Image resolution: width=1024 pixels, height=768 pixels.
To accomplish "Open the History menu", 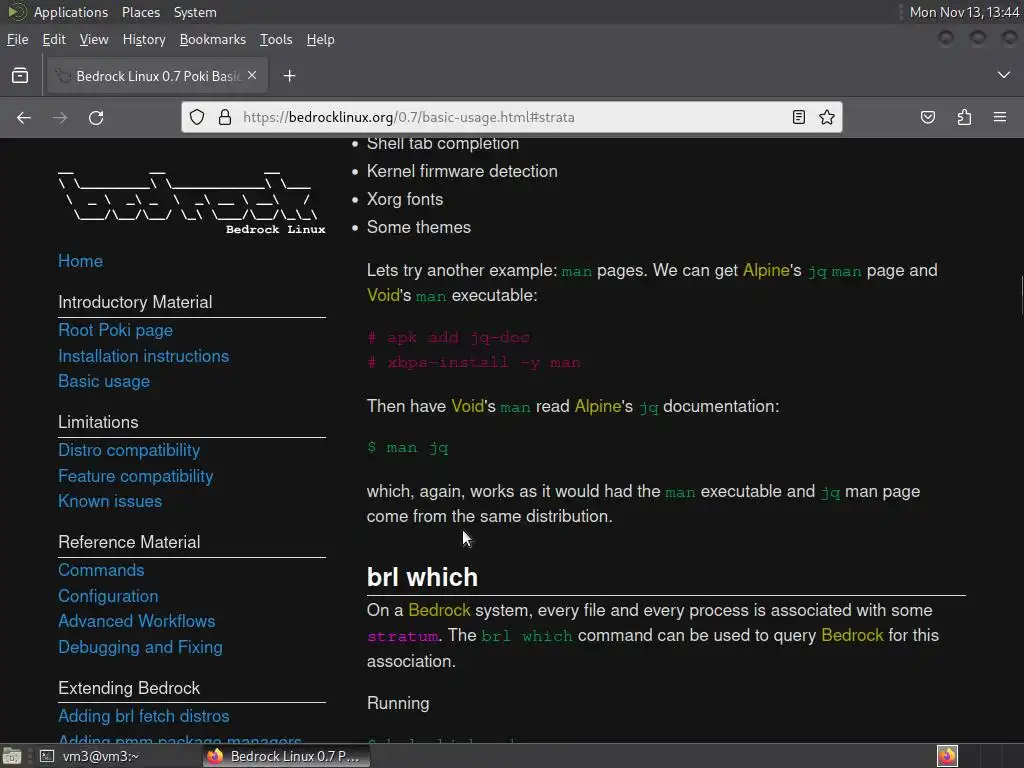I will 144,39.
